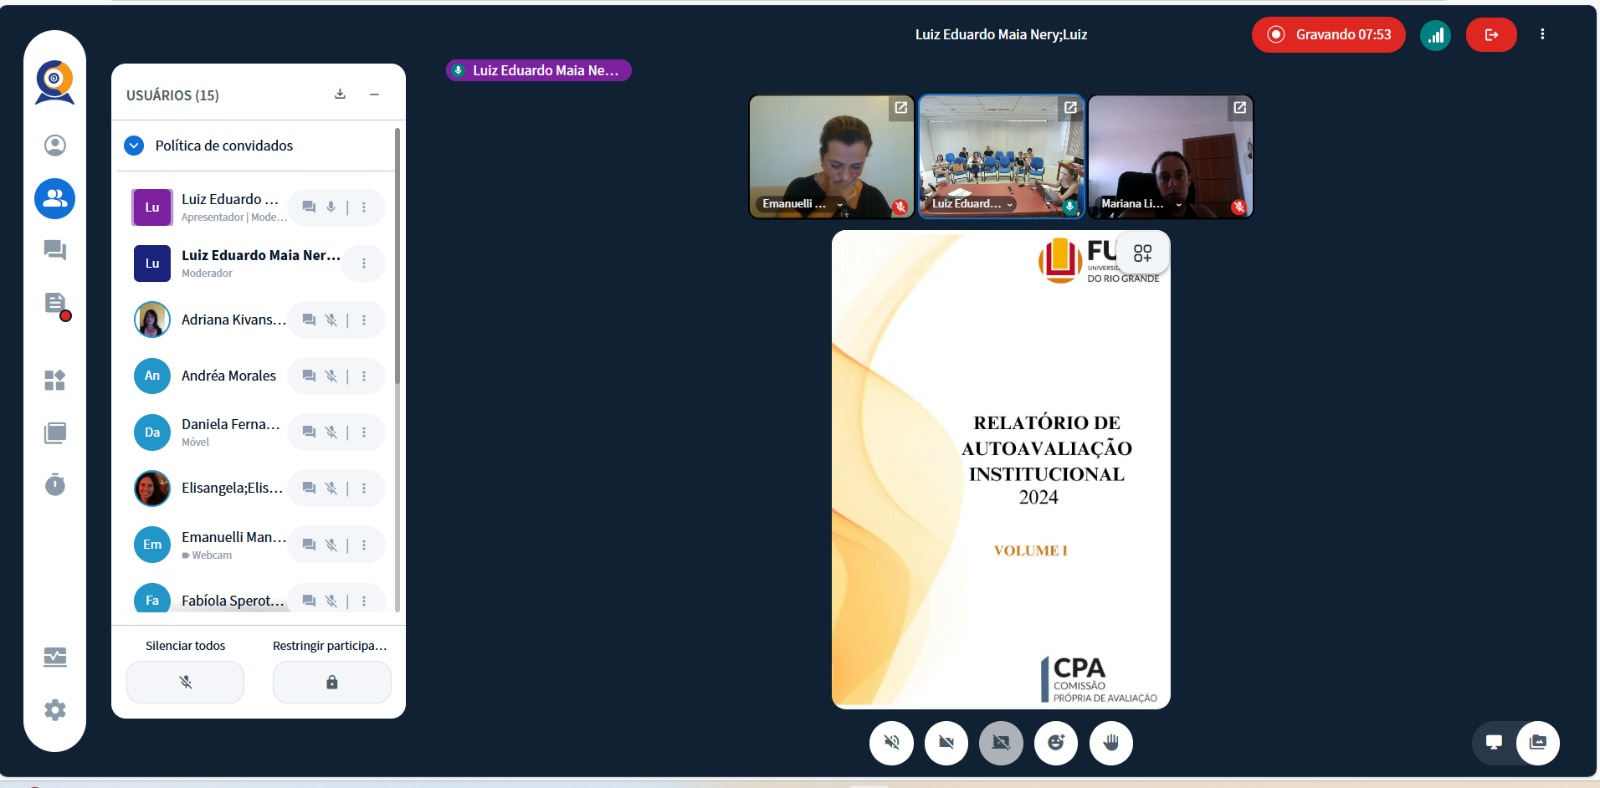
Task: Click the leave session red button
Action: 1491,35
